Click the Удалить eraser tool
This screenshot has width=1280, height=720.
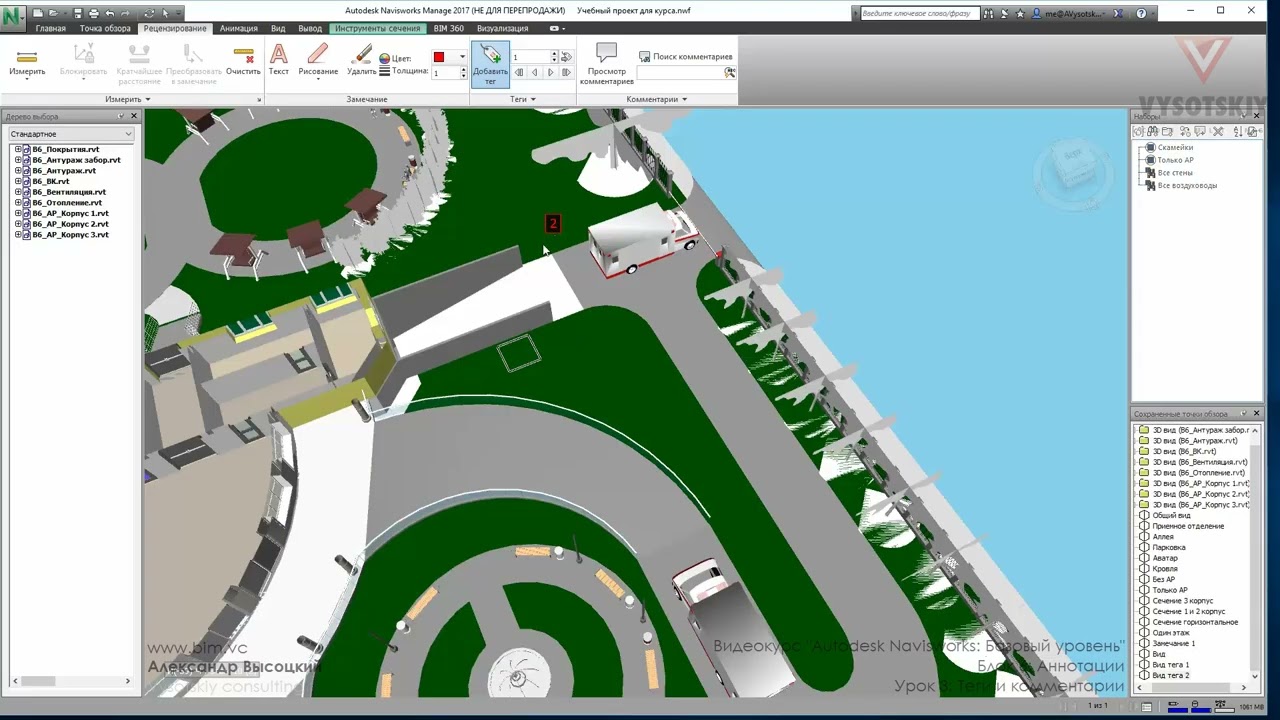coord(361,61)
